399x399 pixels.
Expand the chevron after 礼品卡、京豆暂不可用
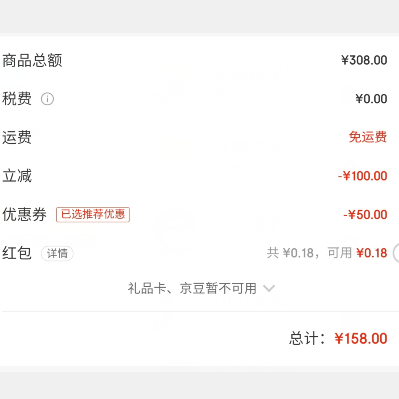pyautogui.click(x=269, y=288)
